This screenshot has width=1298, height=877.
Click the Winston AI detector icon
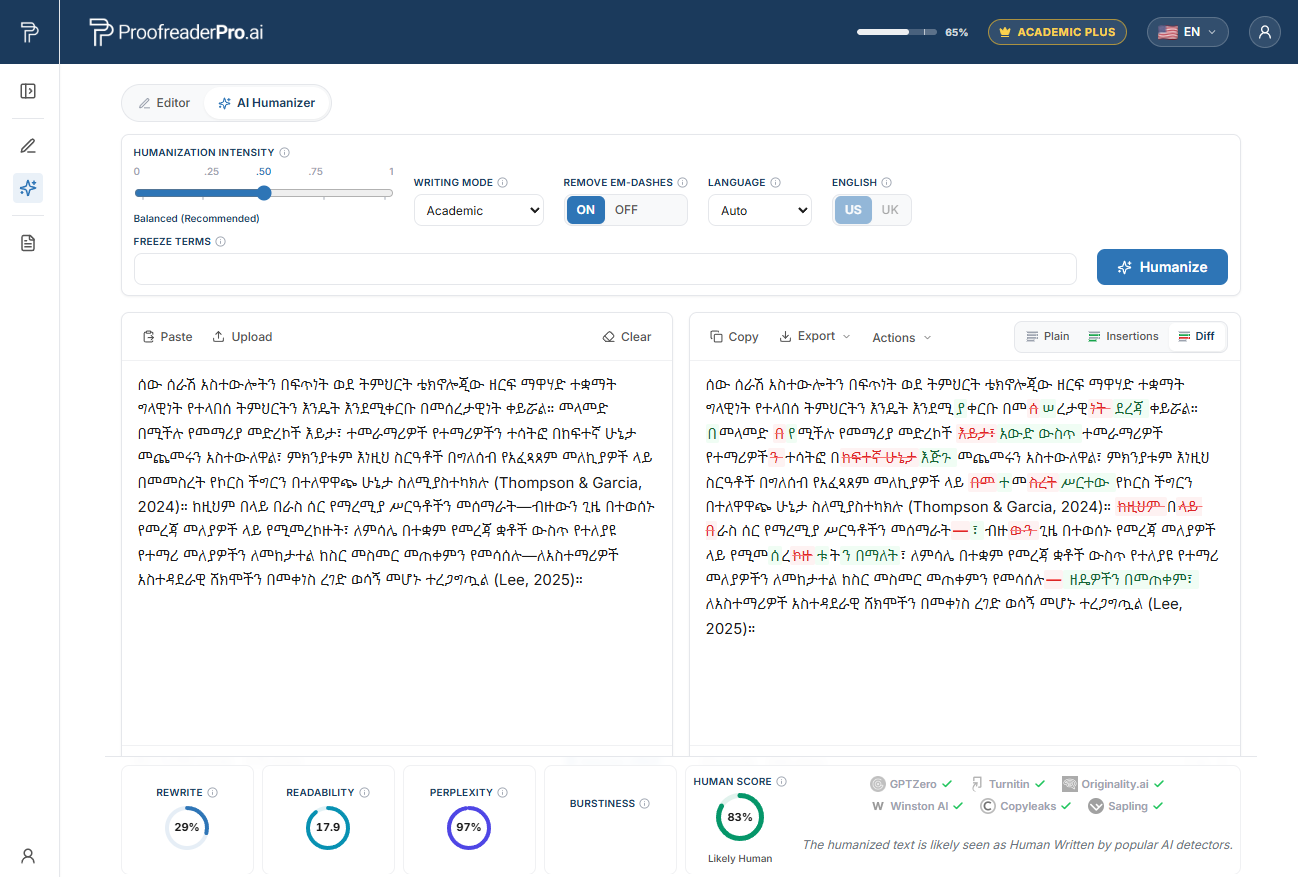click(878, 806)
